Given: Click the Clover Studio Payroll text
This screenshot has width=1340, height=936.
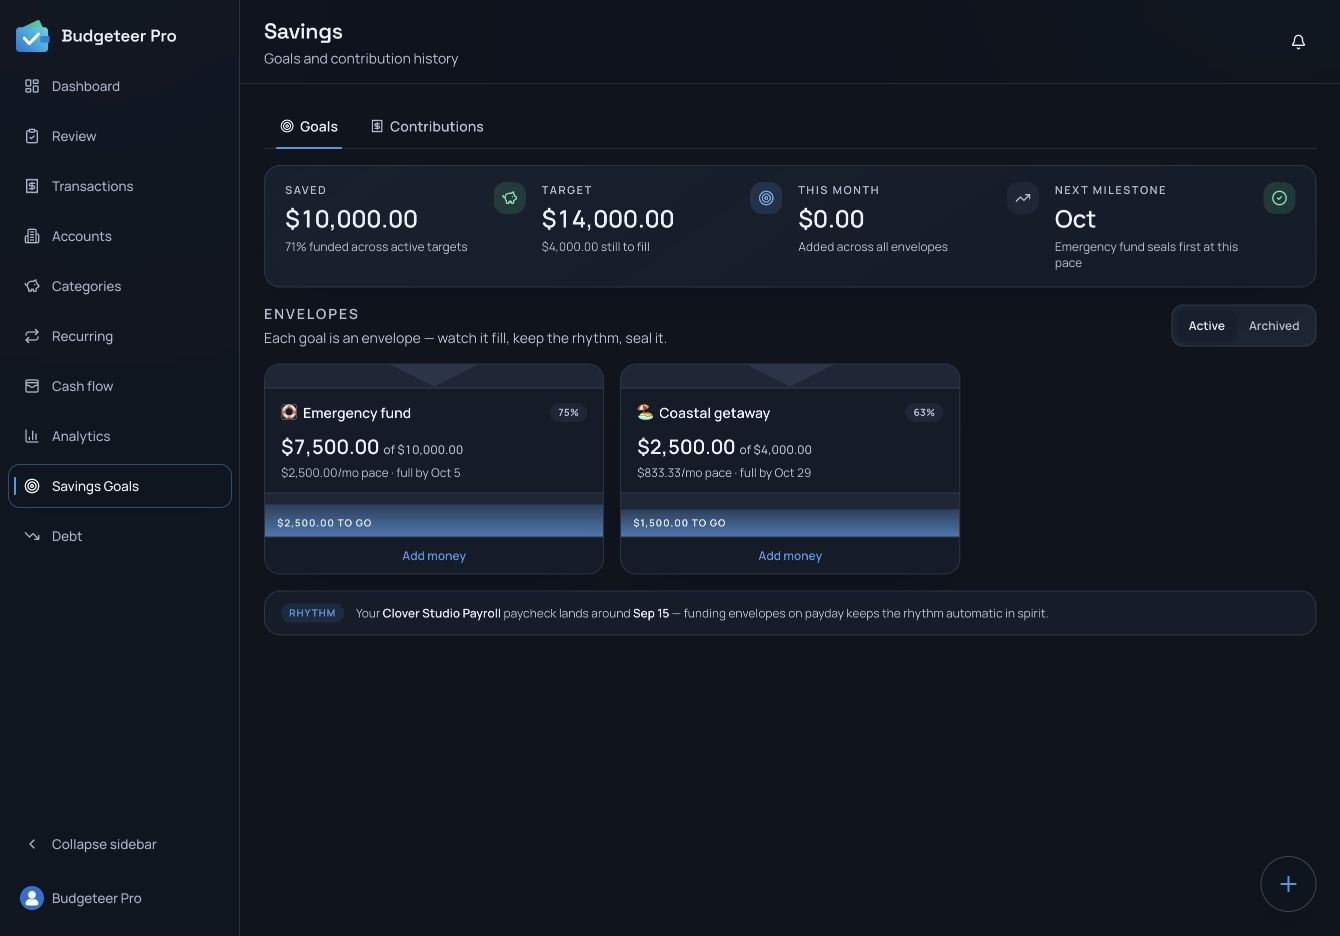Looking at the screenshot, I should tap(441, 613).
